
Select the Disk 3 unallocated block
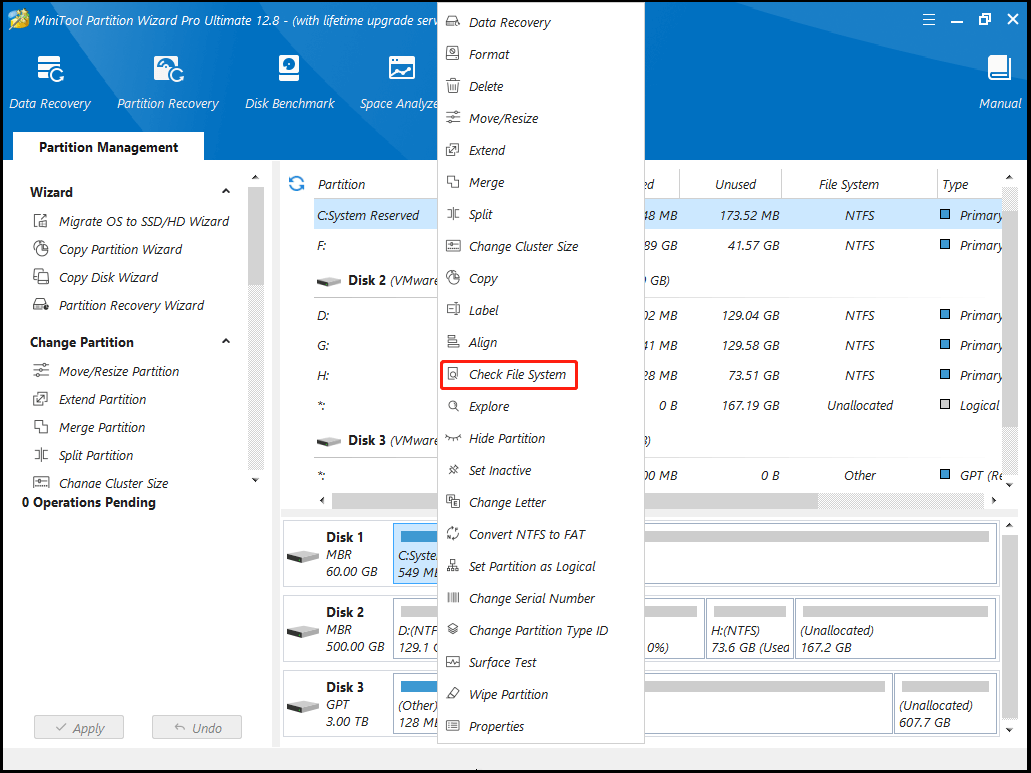point(944,704)
